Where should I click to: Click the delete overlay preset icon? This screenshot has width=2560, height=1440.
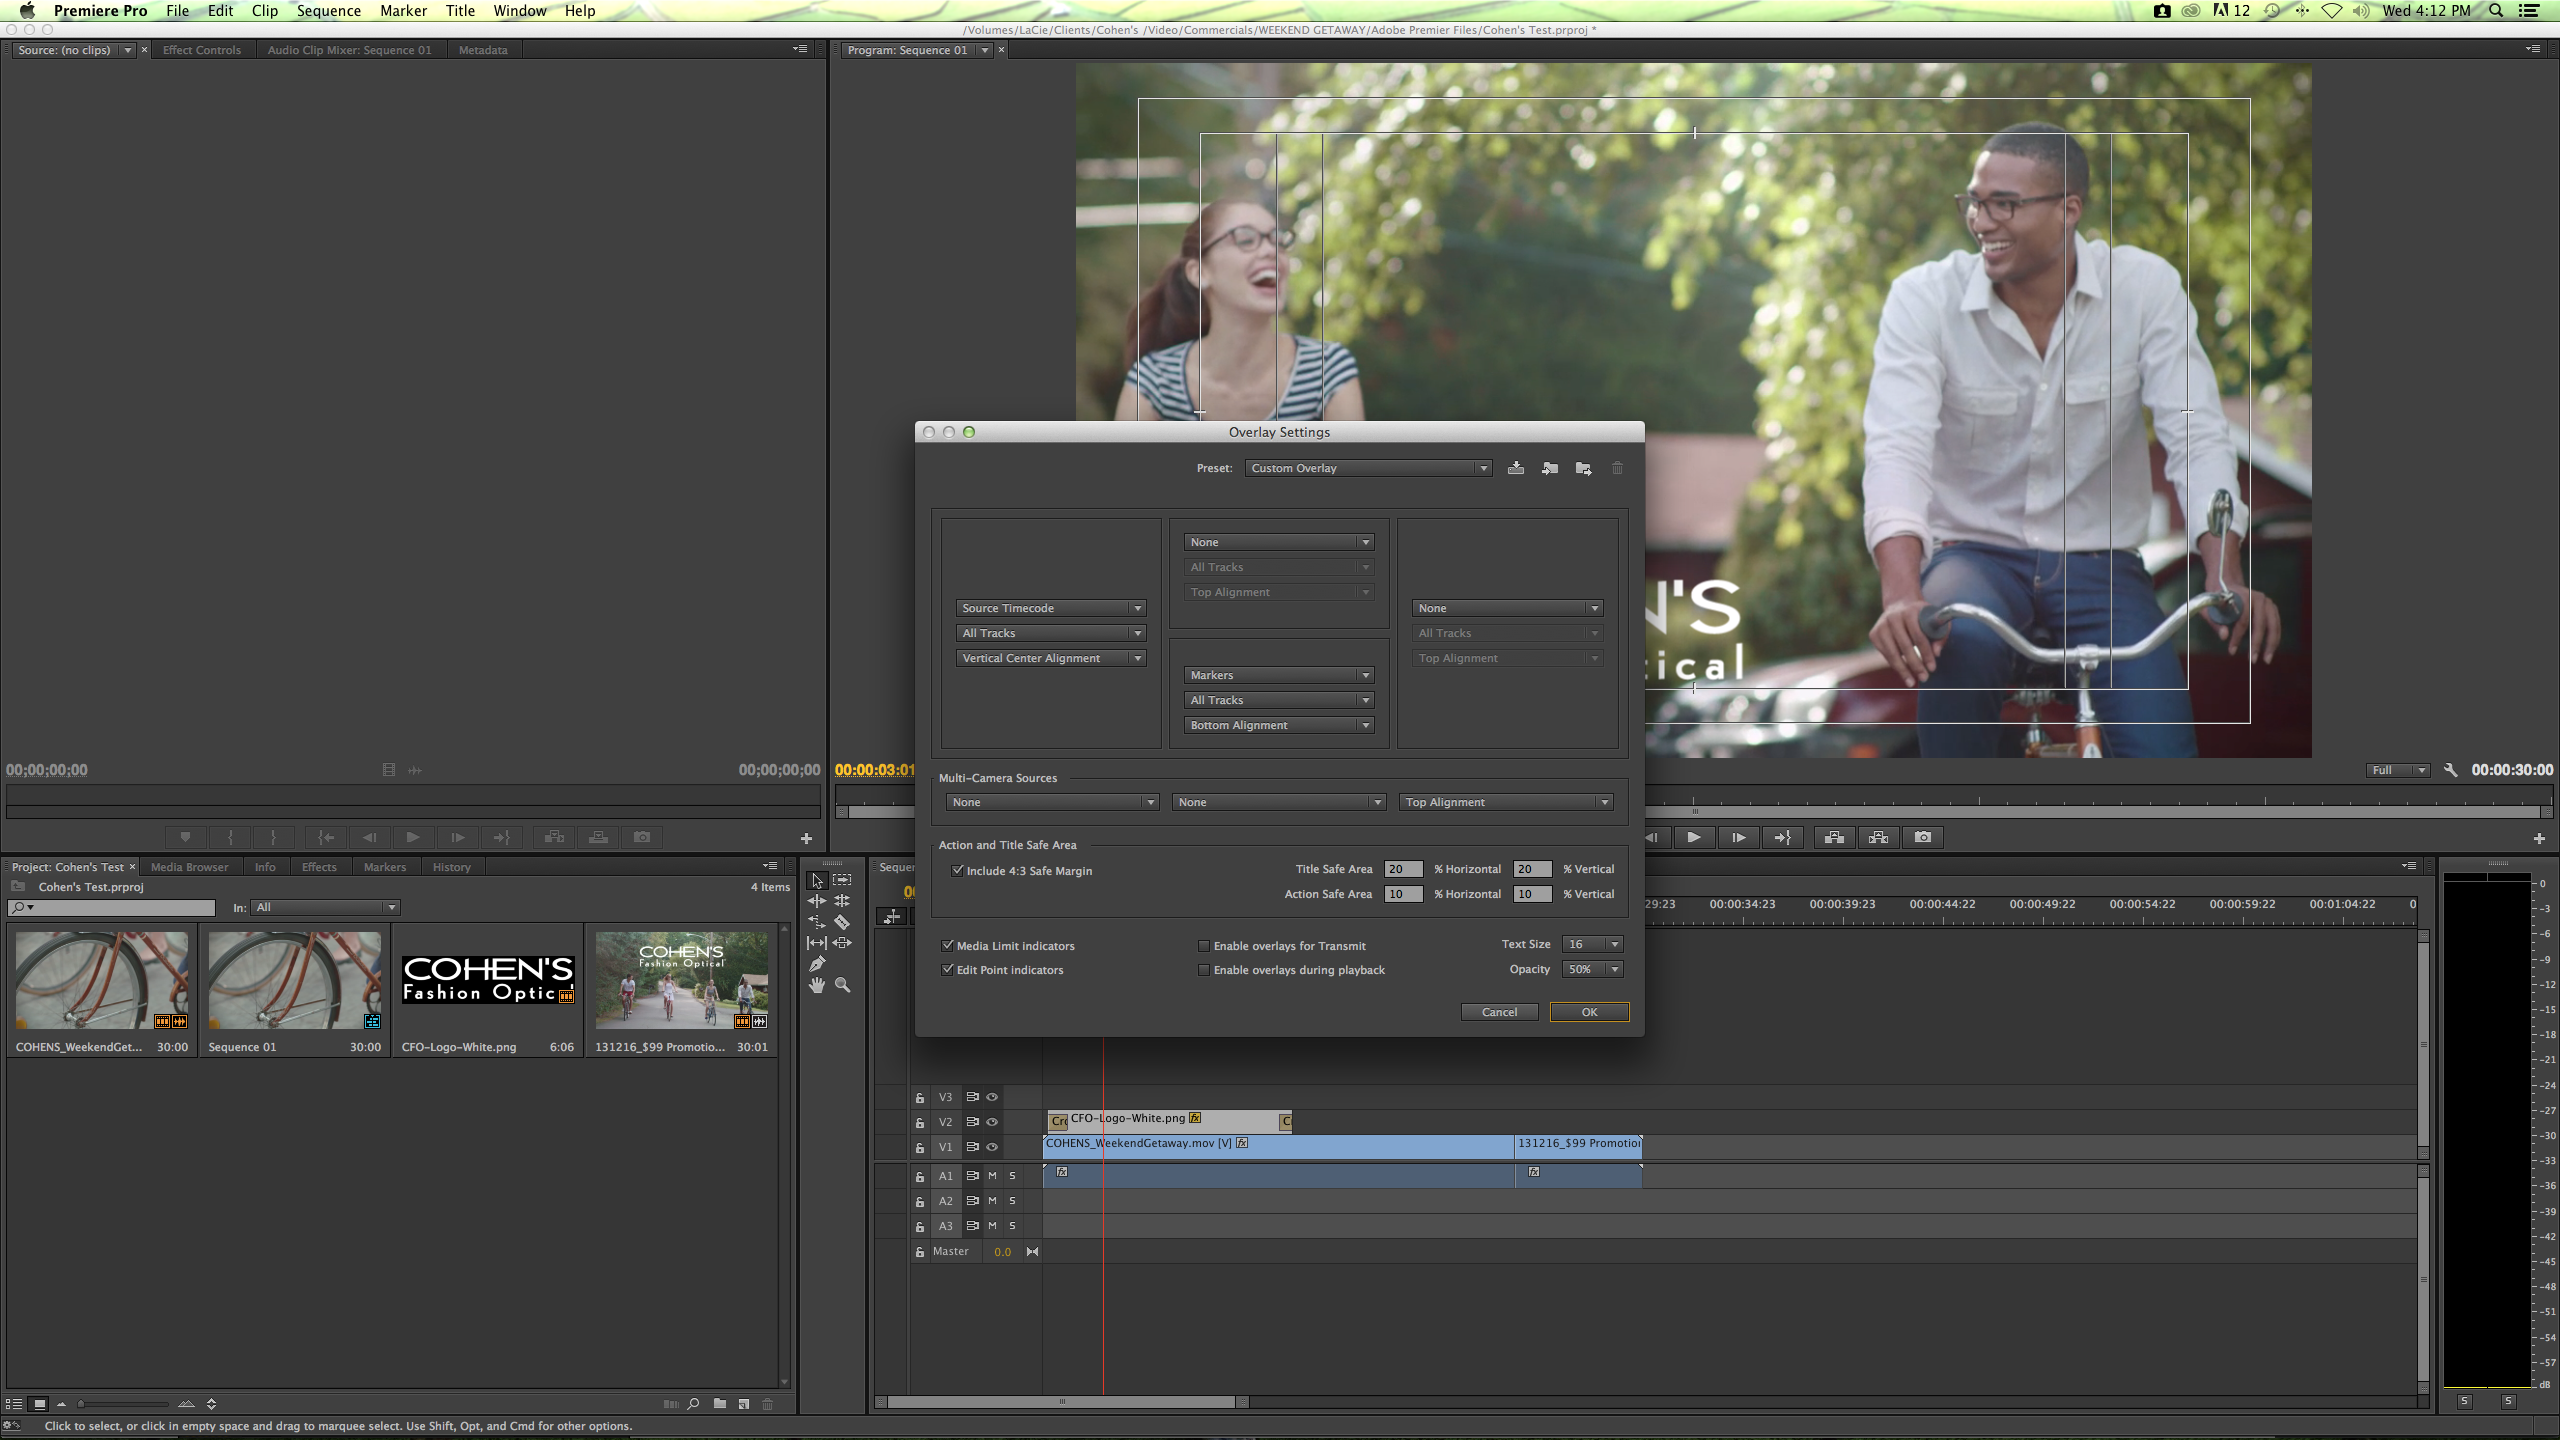[x=1616, y=468]
